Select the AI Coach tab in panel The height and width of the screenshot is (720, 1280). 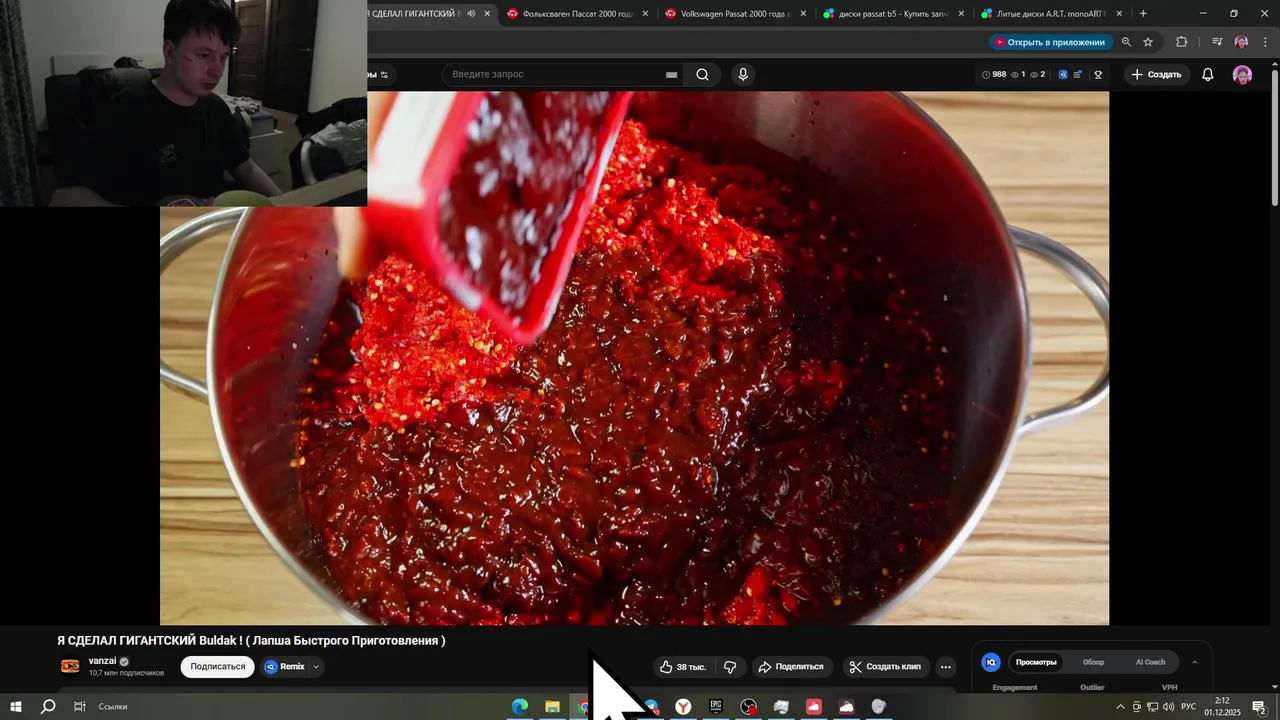[1150, 662]
